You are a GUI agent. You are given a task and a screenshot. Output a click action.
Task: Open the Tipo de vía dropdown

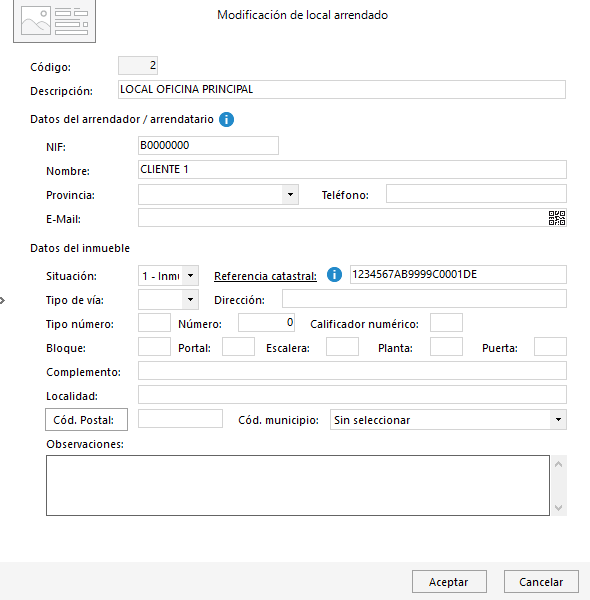[x=190, y=300]
